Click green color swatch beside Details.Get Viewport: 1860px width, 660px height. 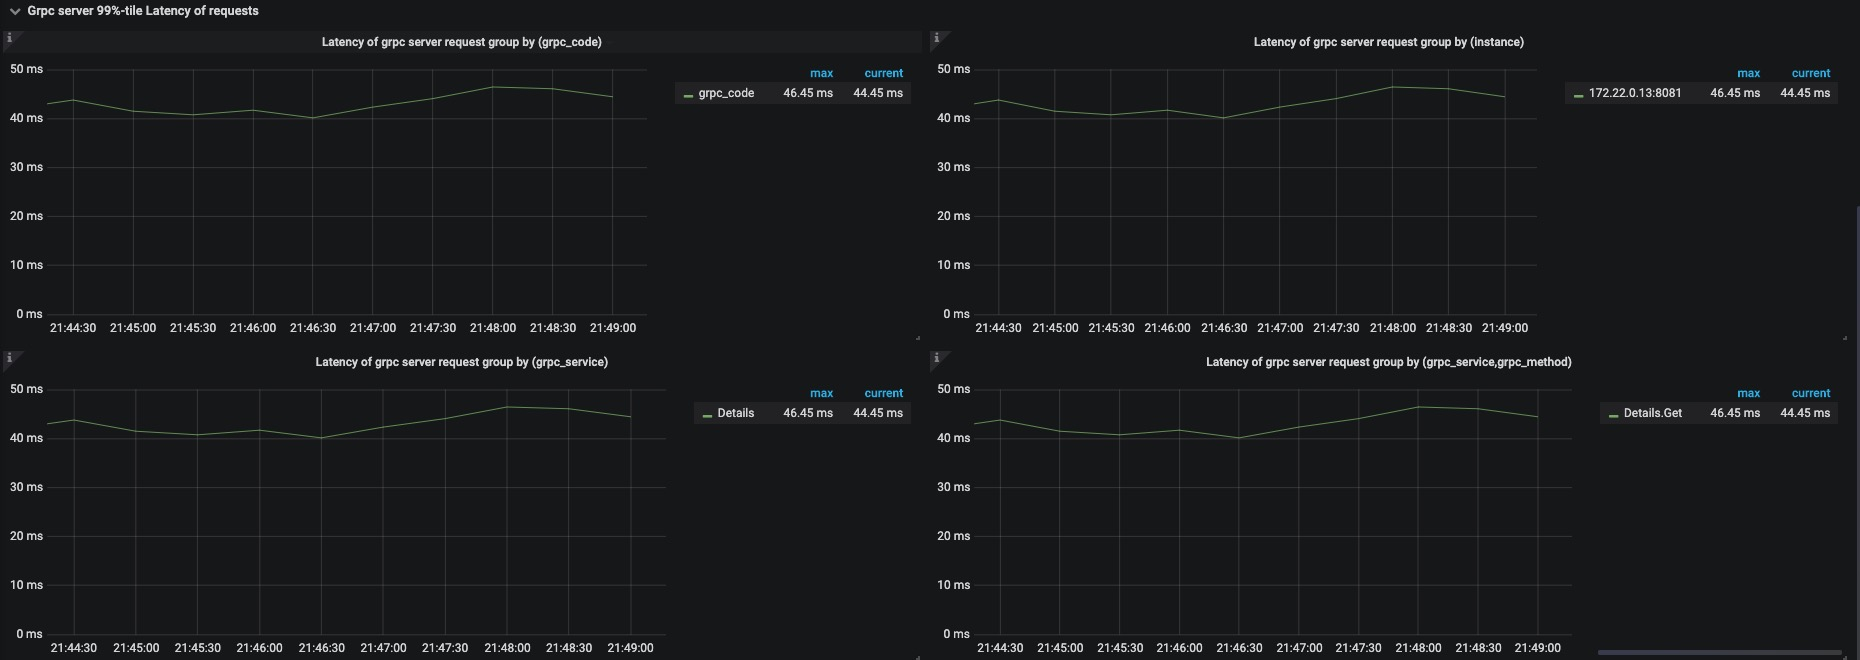pyautogui.click(x=1613, y=415)
